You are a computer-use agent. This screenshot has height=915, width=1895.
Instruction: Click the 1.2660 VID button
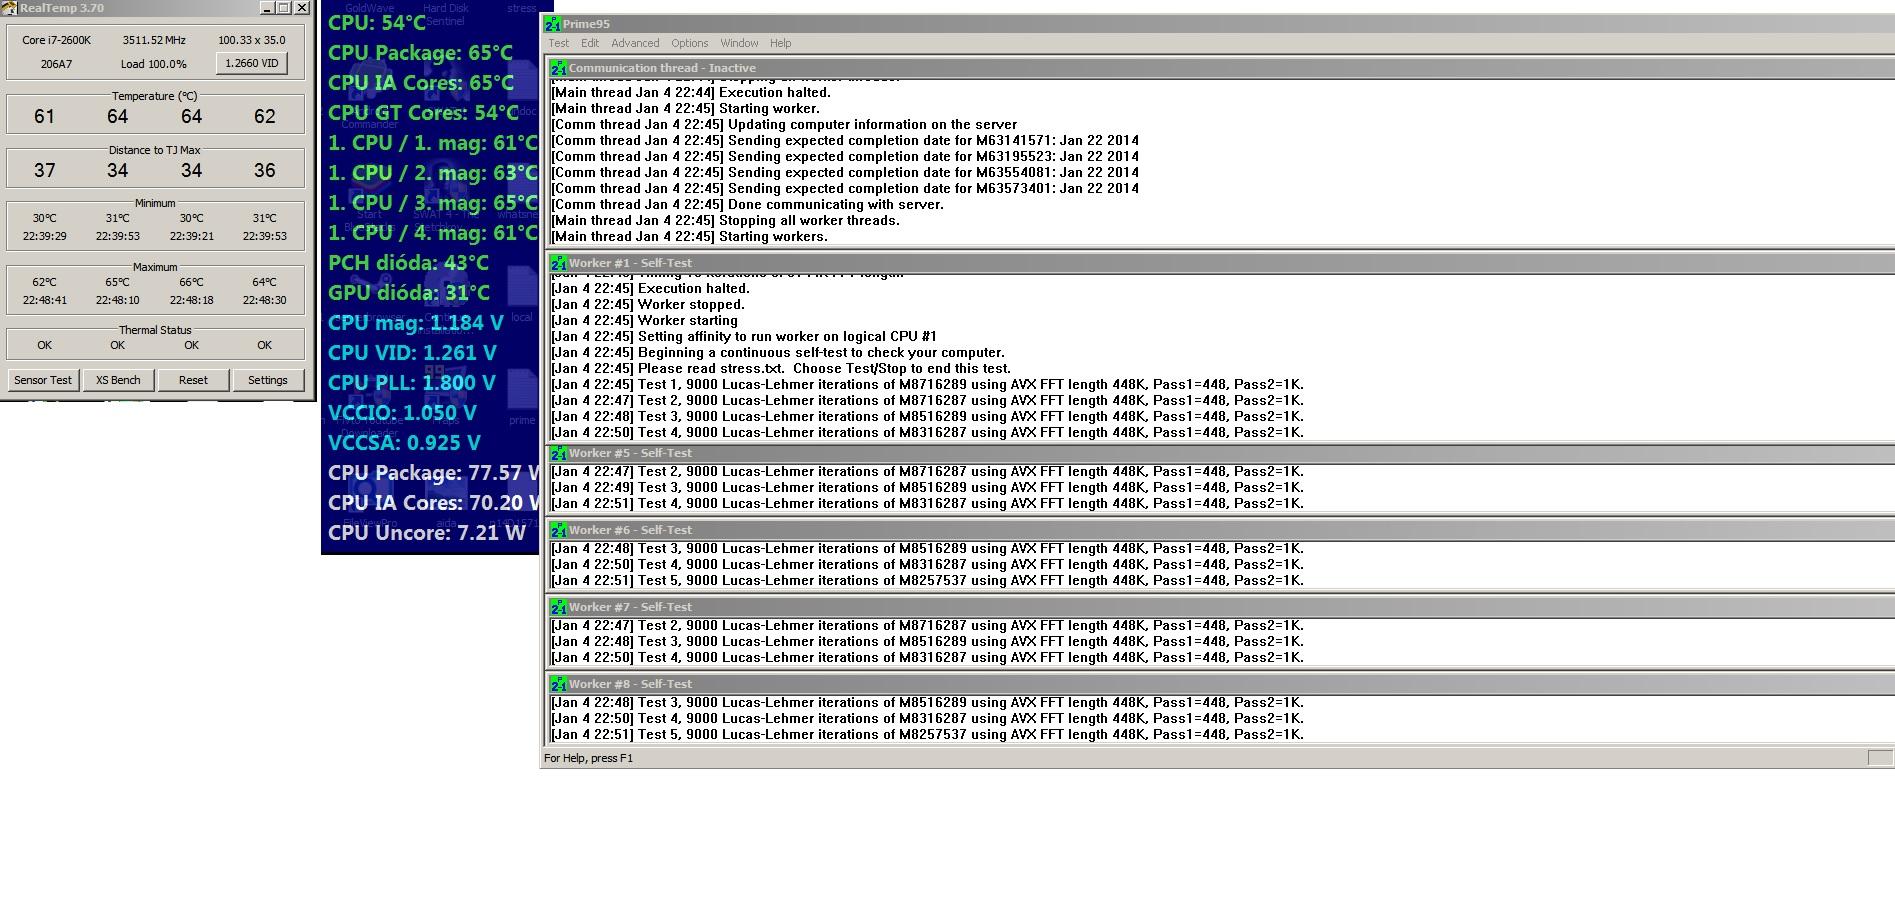(252, 63)
